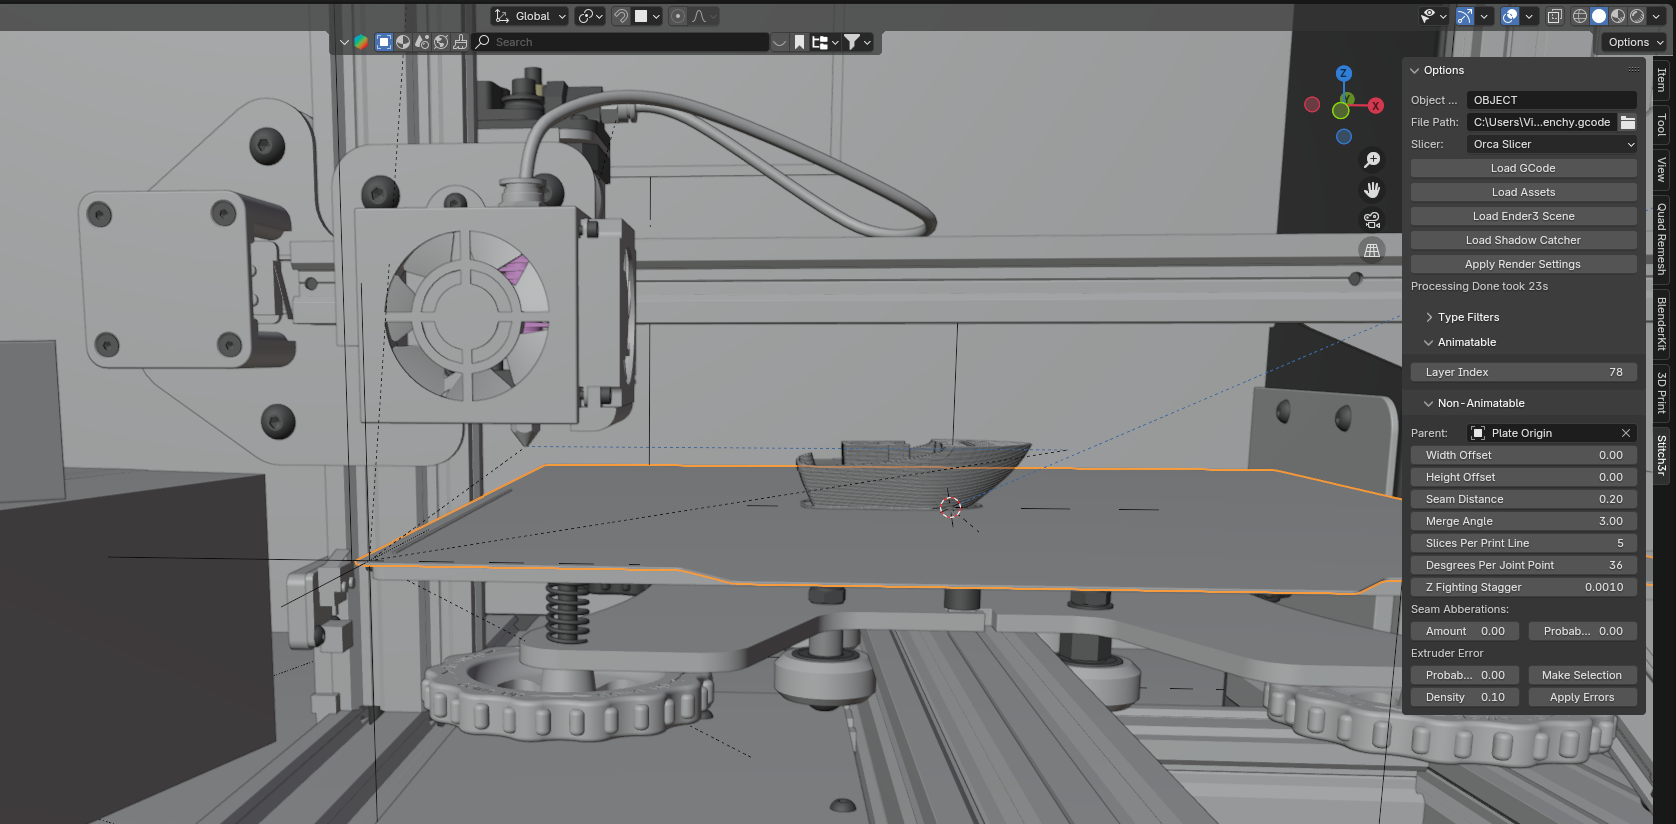Click the Layer Index slider field

[1523, 372]
